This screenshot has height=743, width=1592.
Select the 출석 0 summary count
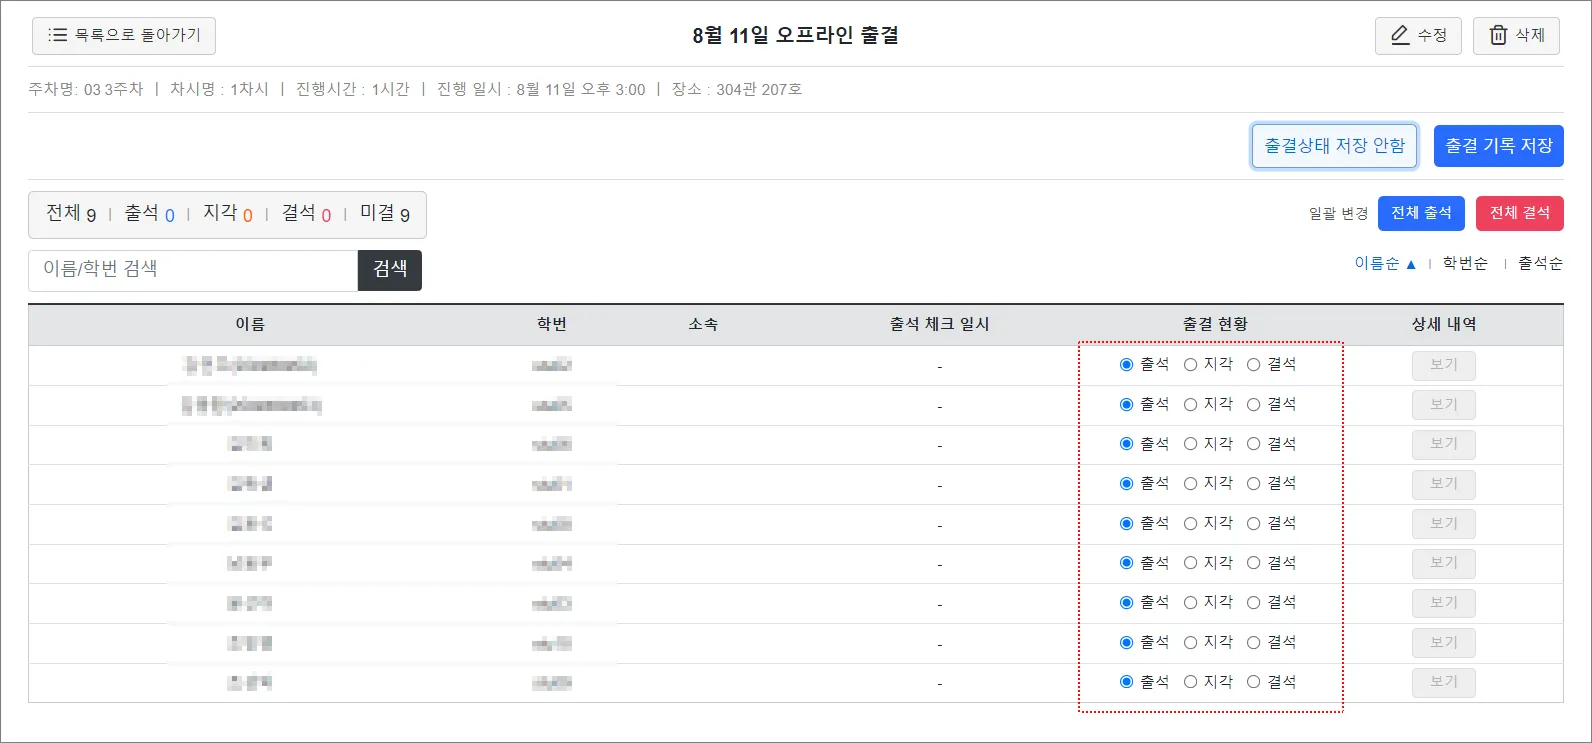click(149, 214)
